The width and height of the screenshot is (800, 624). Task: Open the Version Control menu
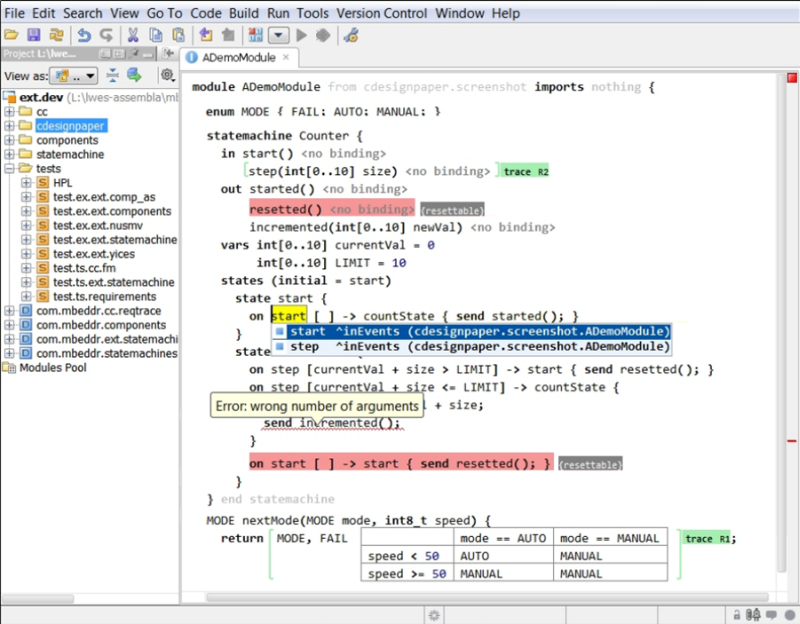[x=385, y=13]
